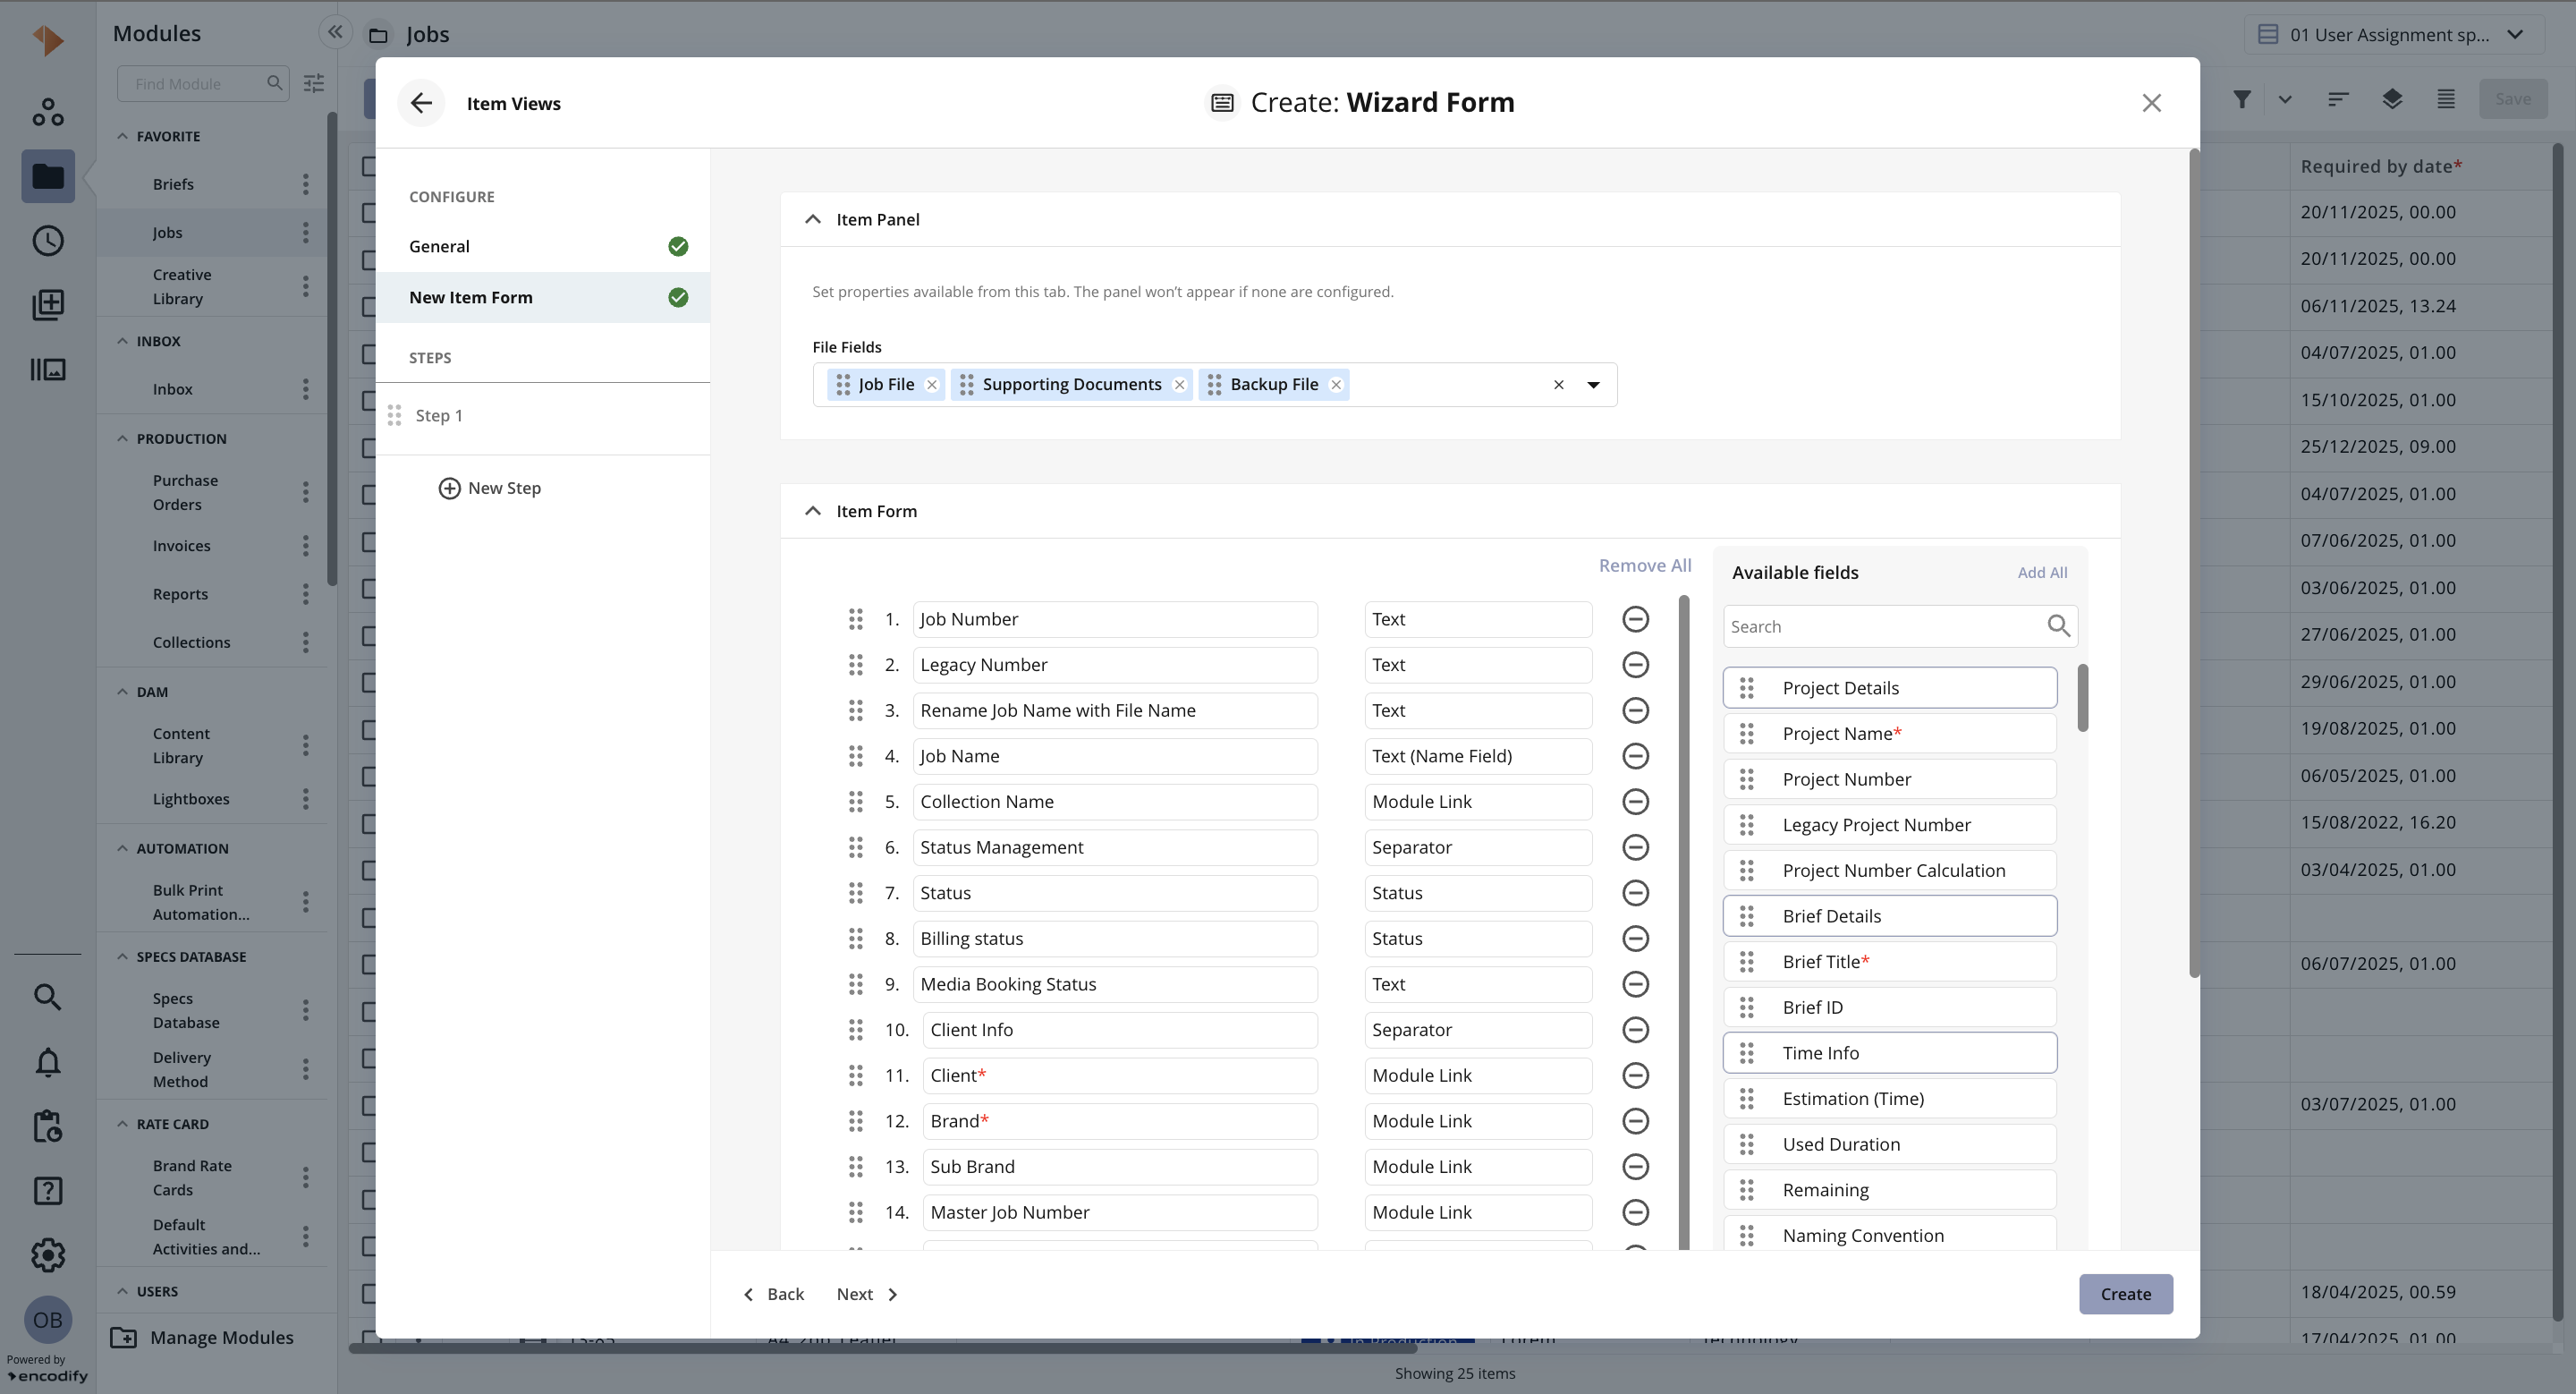Screen dimensions: 2576x1394
Task: Remove the Billing status field row
Action: tap(1635, 939)
